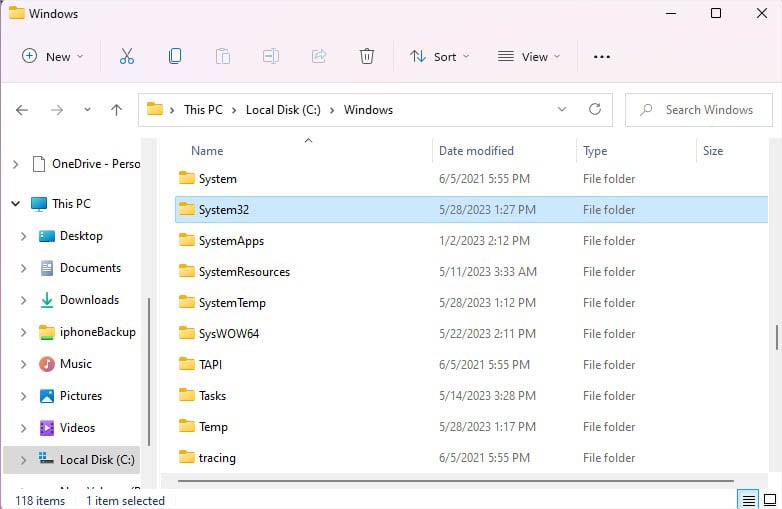782x509 pixels.
Task: Select the Tasks folder name
Action: click(212, 395)
